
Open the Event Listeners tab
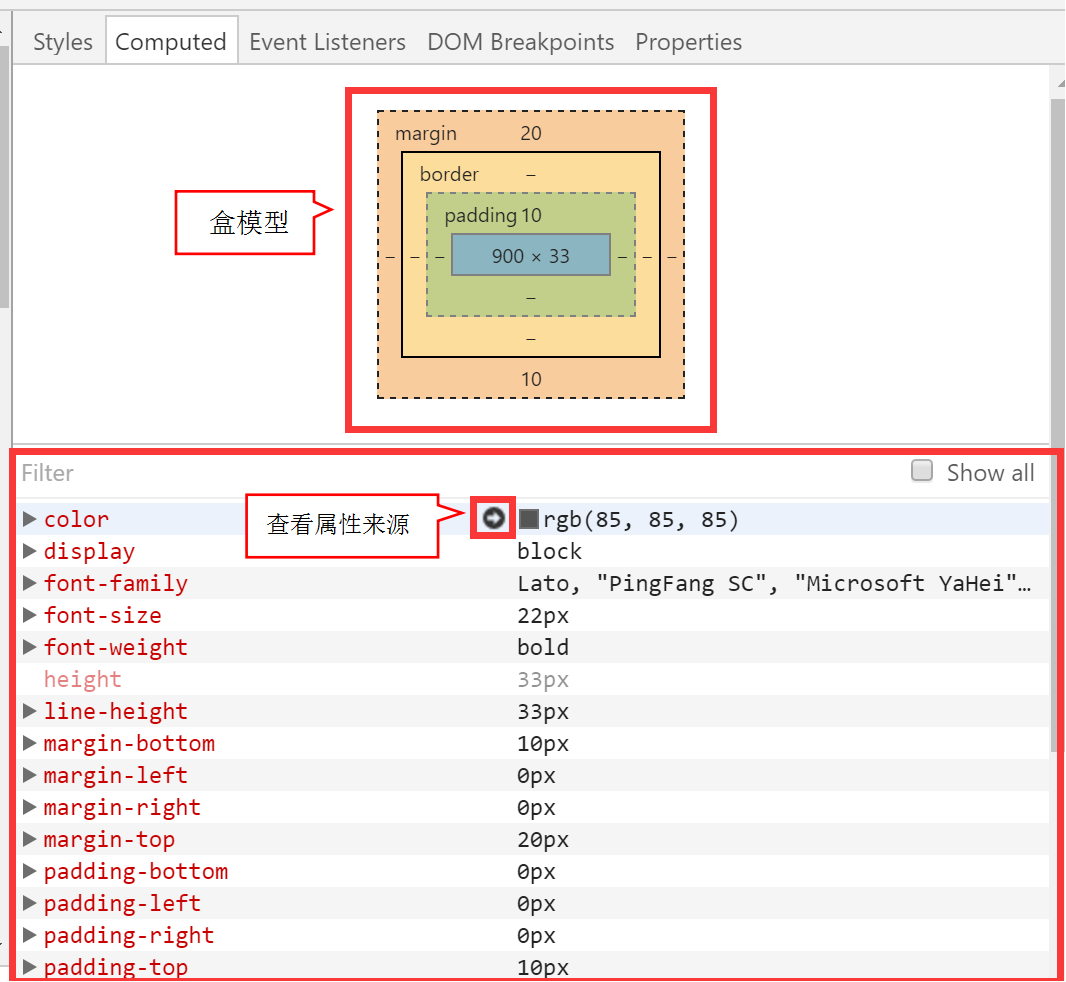pos(327,42)
